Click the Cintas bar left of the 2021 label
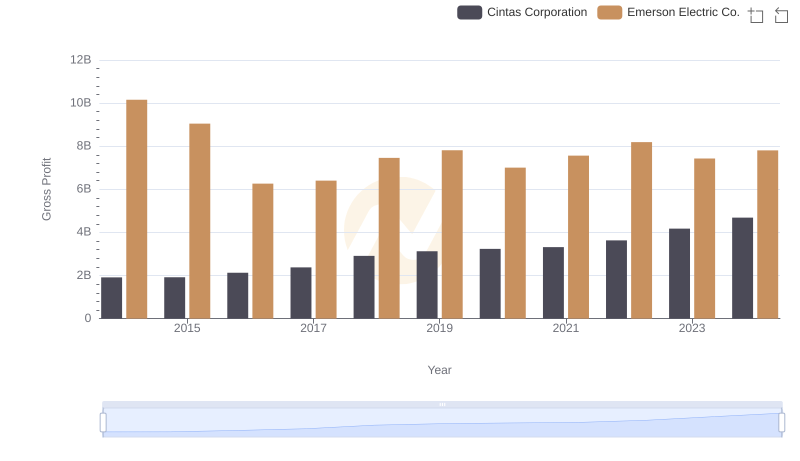Screen dimensions: 800x461 coord(554,283)
